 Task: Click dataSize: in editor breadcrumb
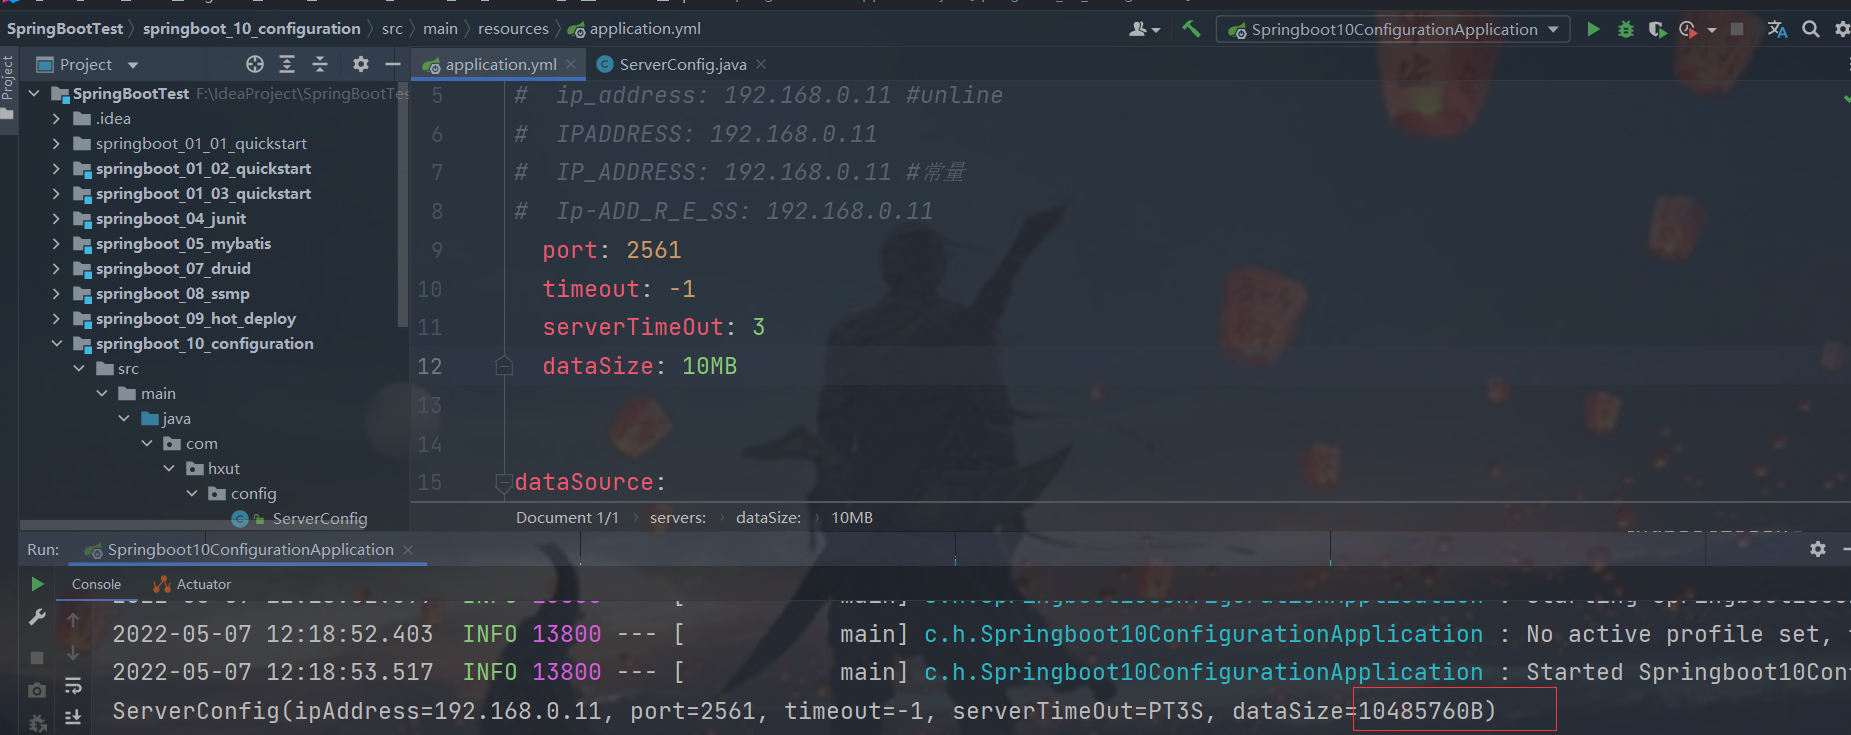[768, 517]
